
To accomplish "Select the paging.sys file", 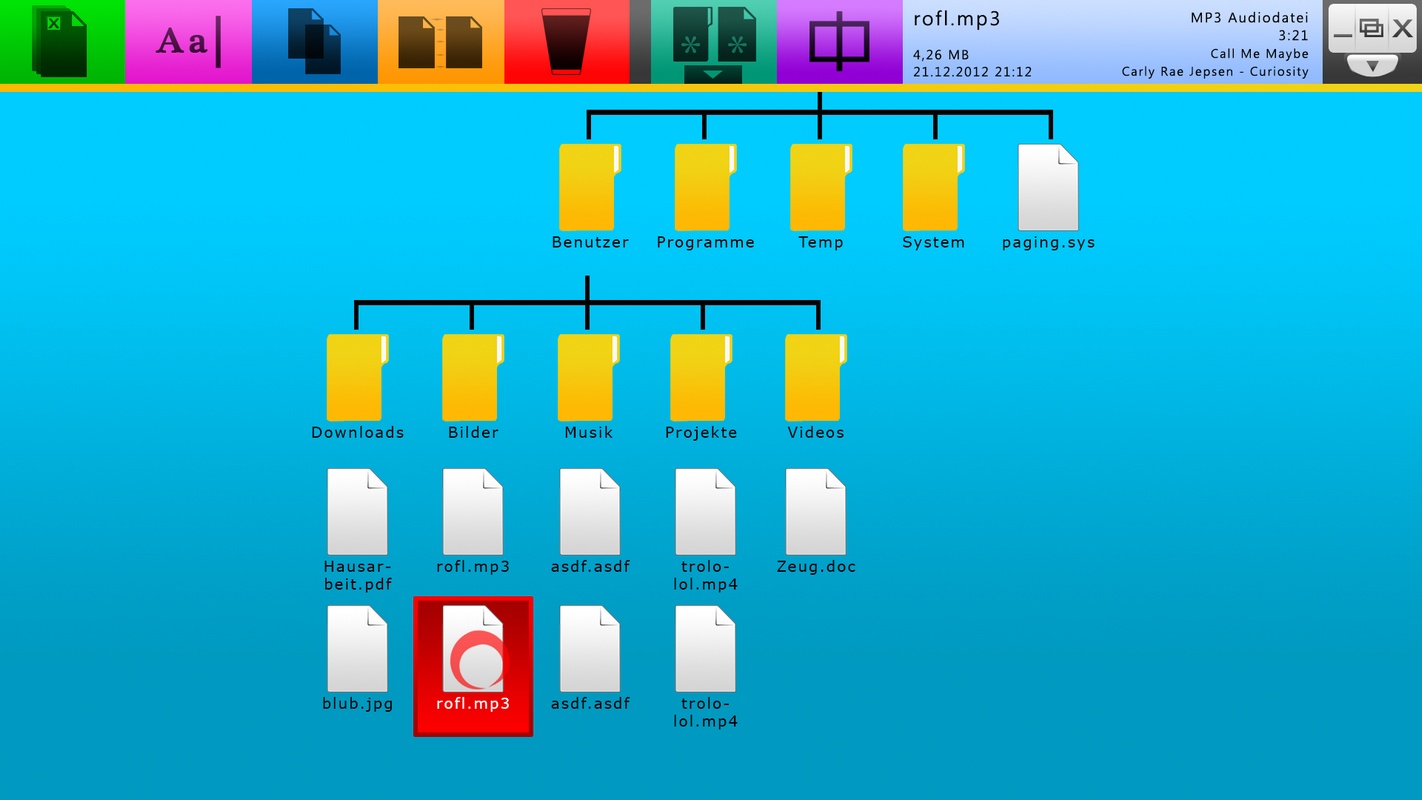I will (x=1048, y=188).
